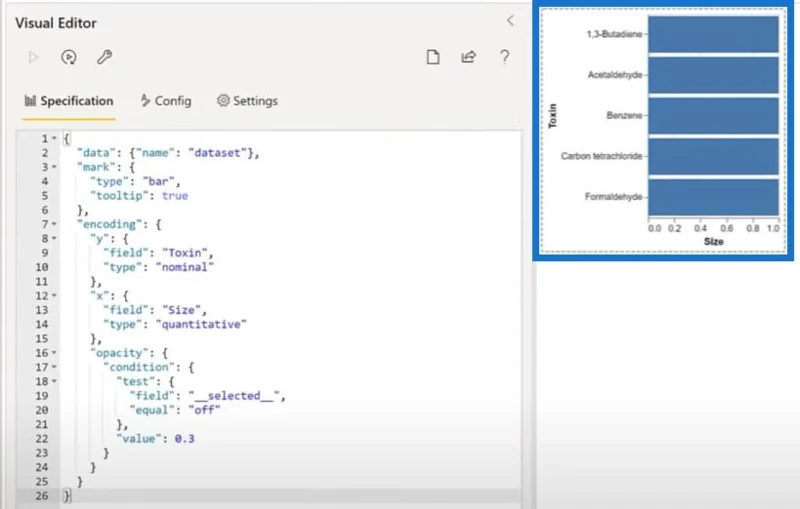Click the tooltip true value
The width and height of the screenshot is (800, 509).
[x=175, y=196]
